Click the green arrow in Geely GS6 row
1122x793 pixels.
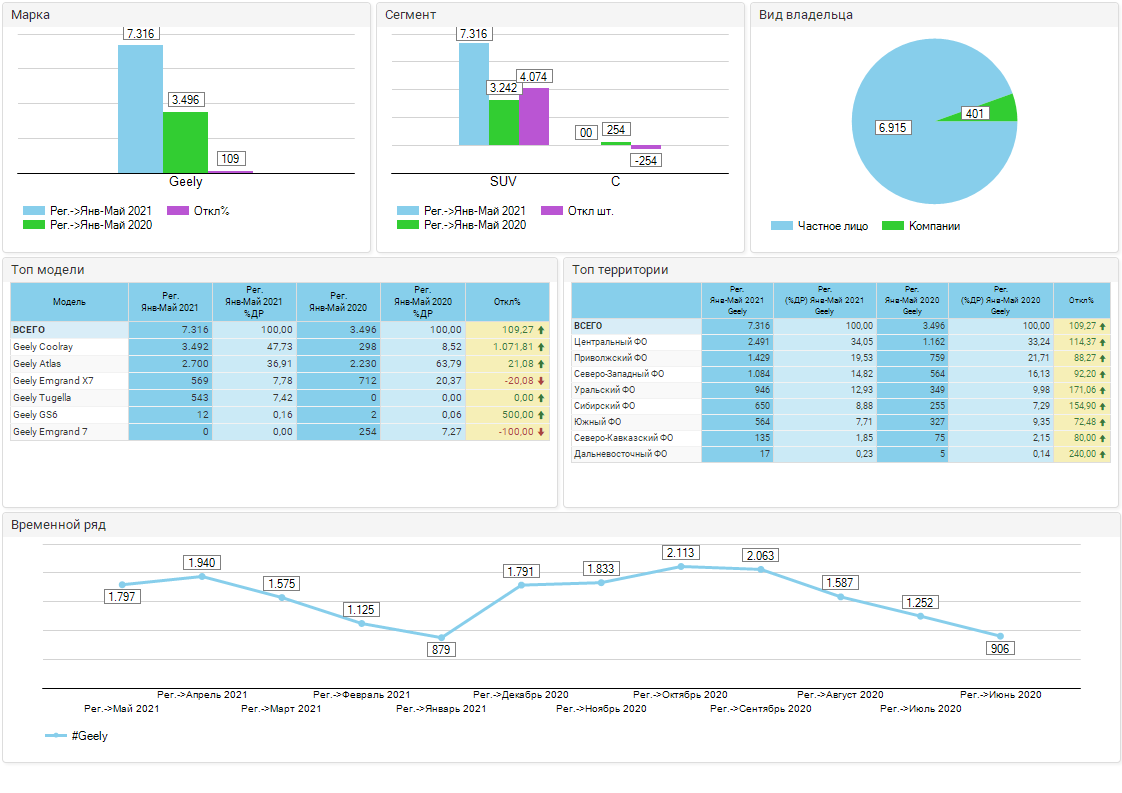click(x=541, y=415)
